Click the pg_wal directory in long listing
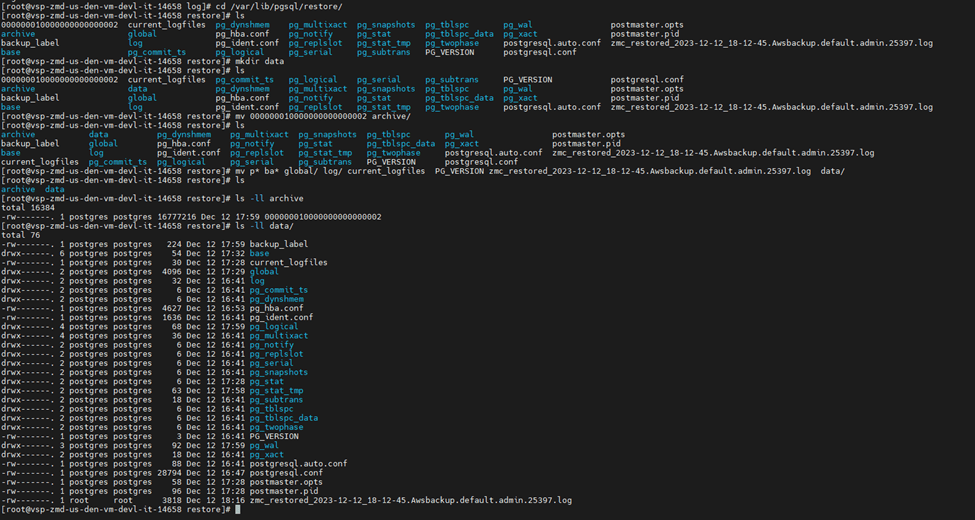Screen dimensions: 975x520 point(266,445)
